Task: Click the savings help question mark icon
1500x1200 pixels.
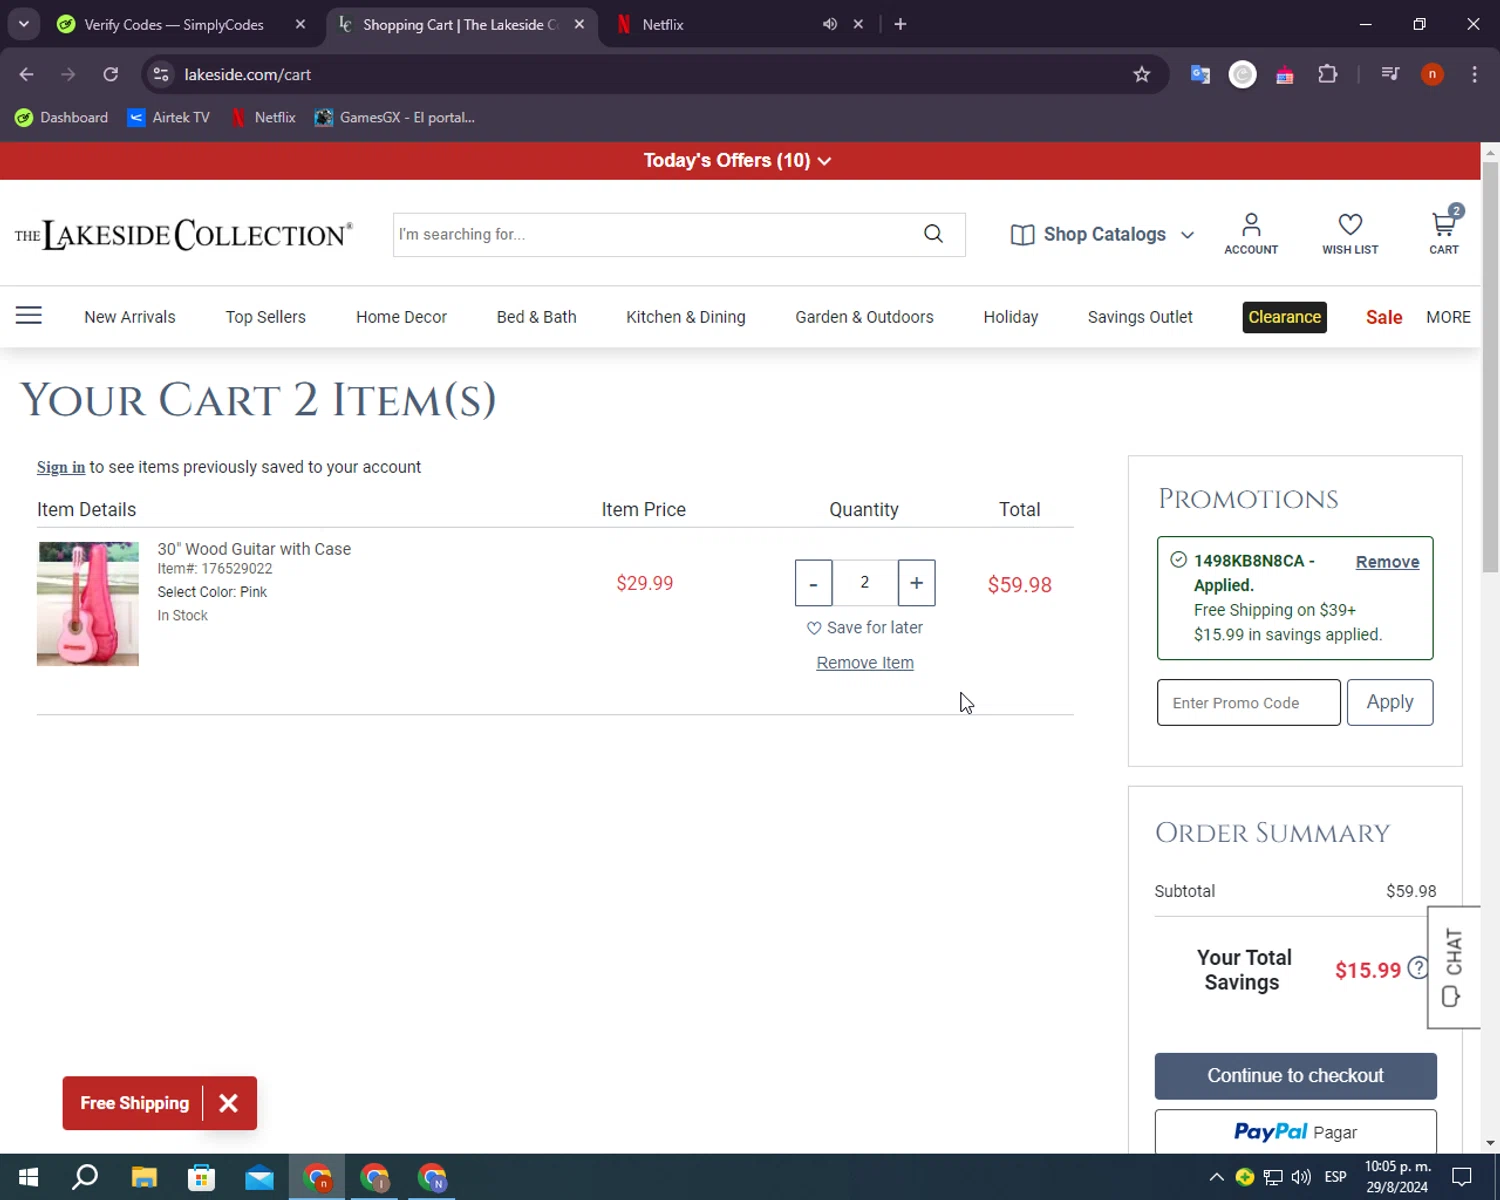Action: pyautogui.click(x=1417, y=968)
